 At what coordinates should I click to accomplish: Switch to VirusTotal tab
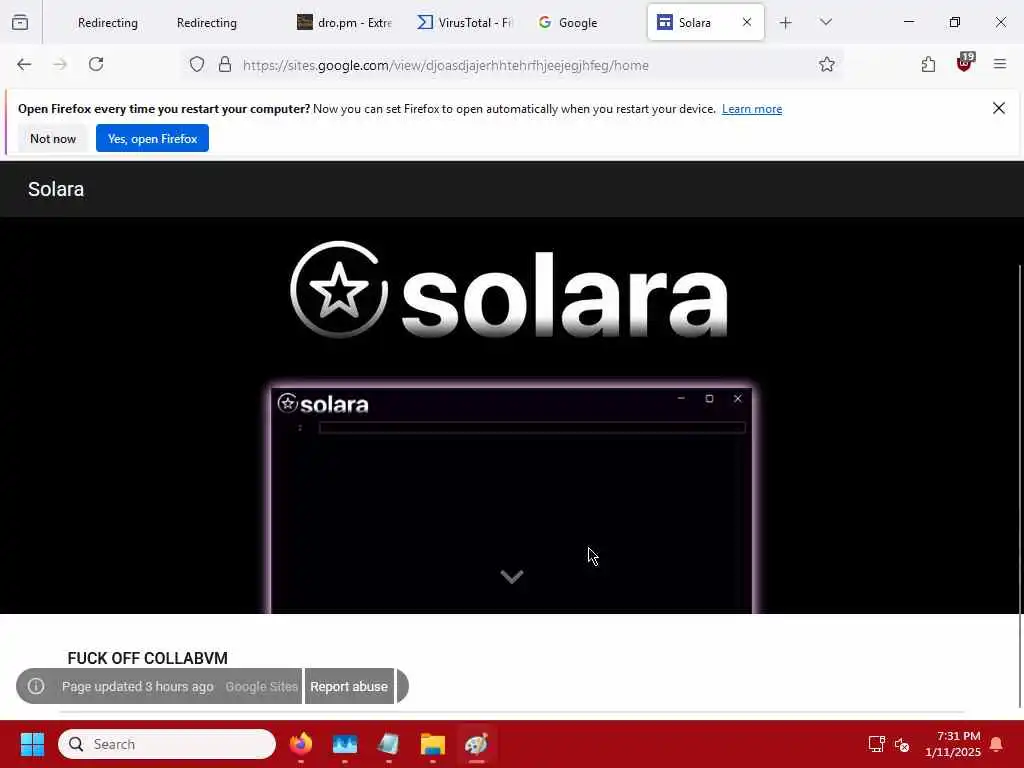pos(465,23)
